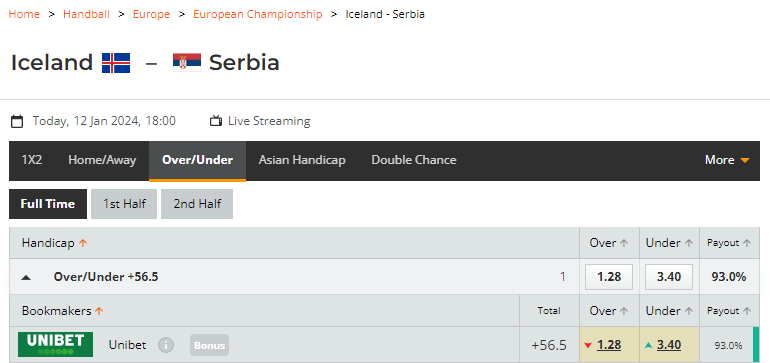Select the 1st Half period
The image size is (770, 363).
coord(124,204)
